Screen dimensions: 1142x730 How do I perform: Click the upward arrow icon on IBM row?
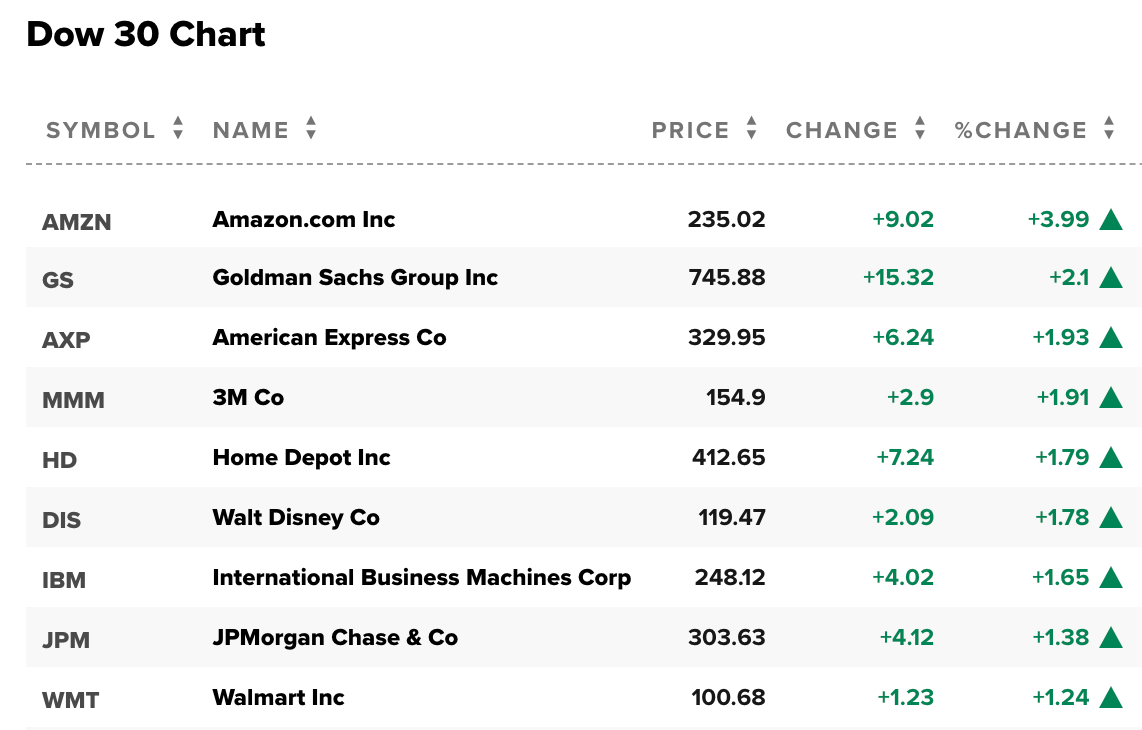coord(1112,578)
